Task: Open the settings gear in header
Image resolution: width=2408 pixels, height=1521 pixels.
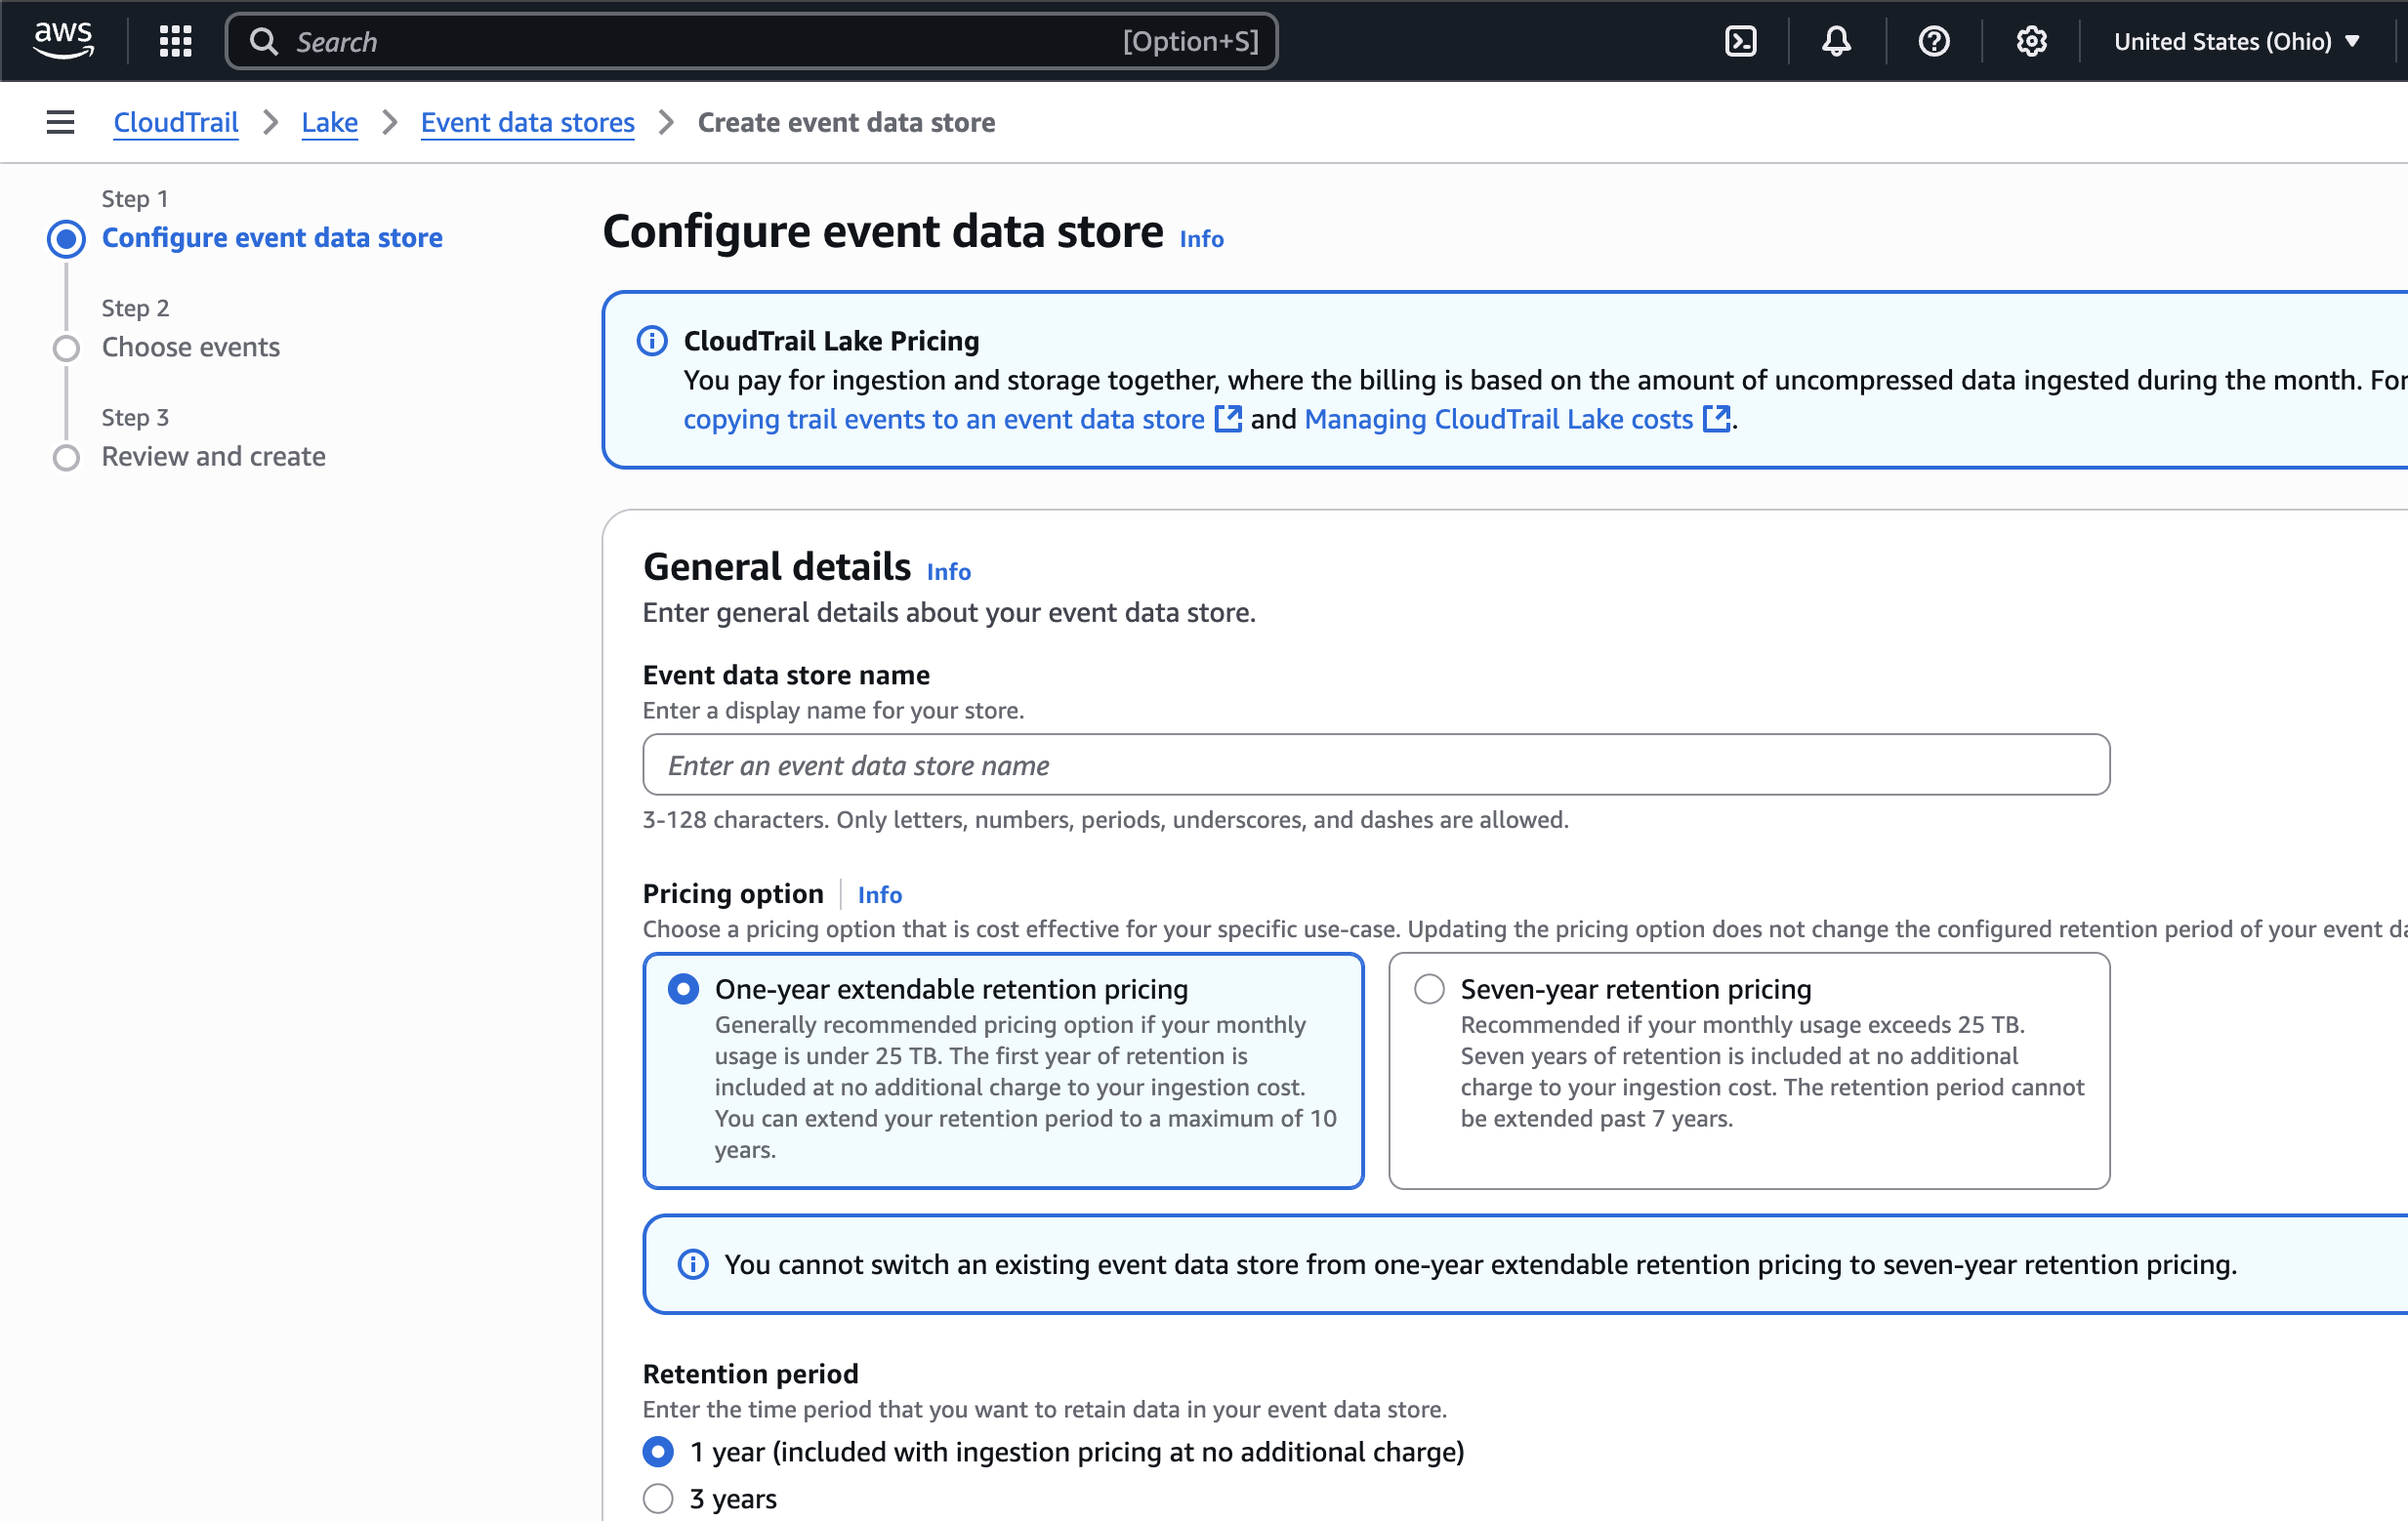Action: coord(2030,41)
